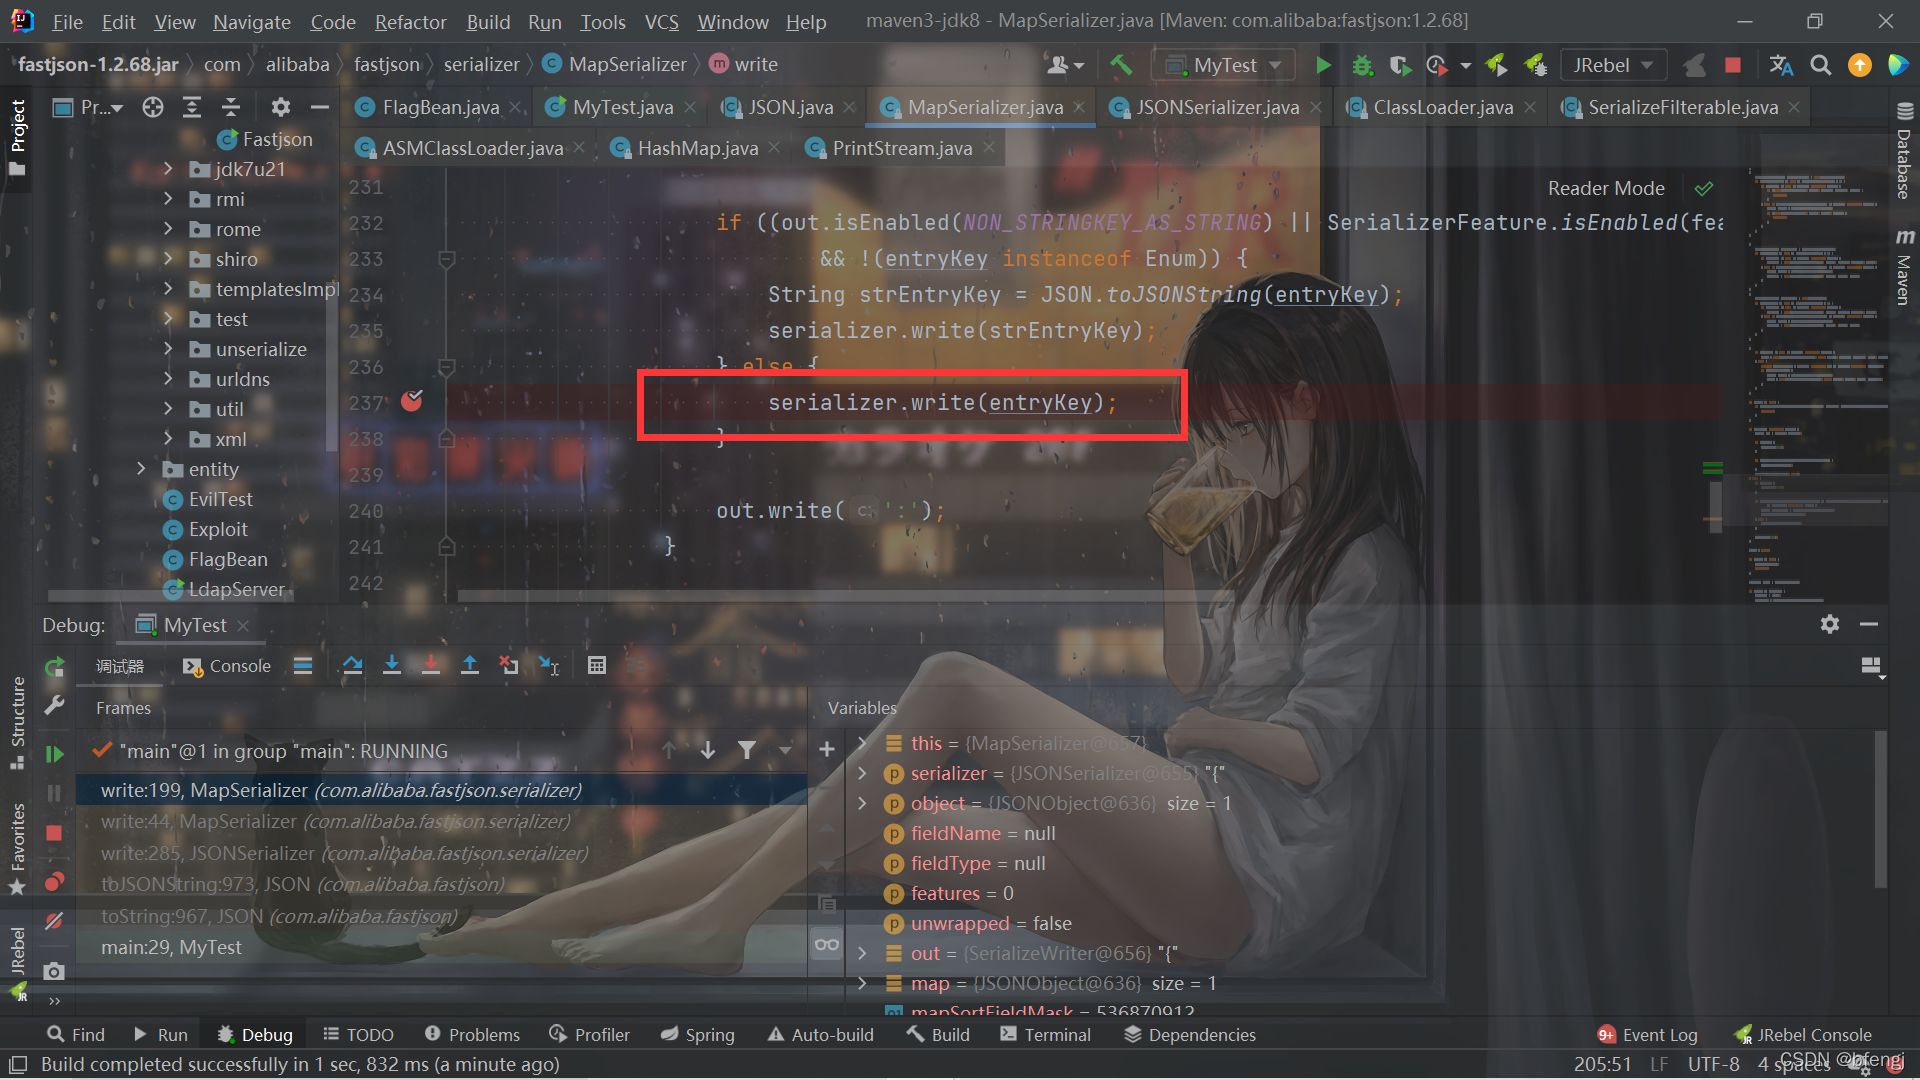
Task: Click the editor horizontal scrollbar
Action: point(800,596)
